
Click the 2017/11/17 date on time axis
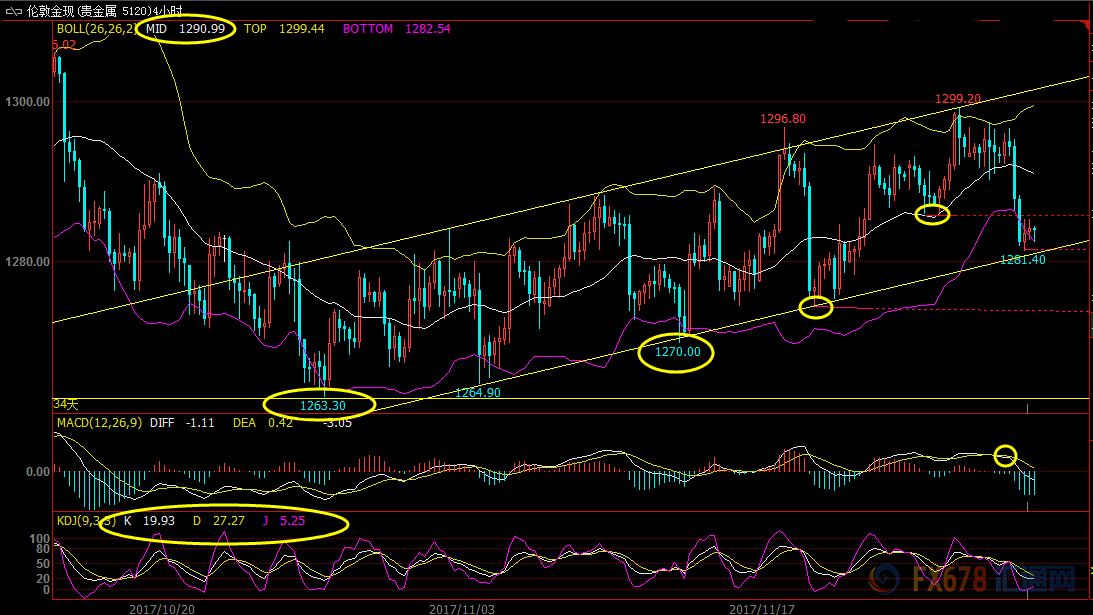point(762,607)
